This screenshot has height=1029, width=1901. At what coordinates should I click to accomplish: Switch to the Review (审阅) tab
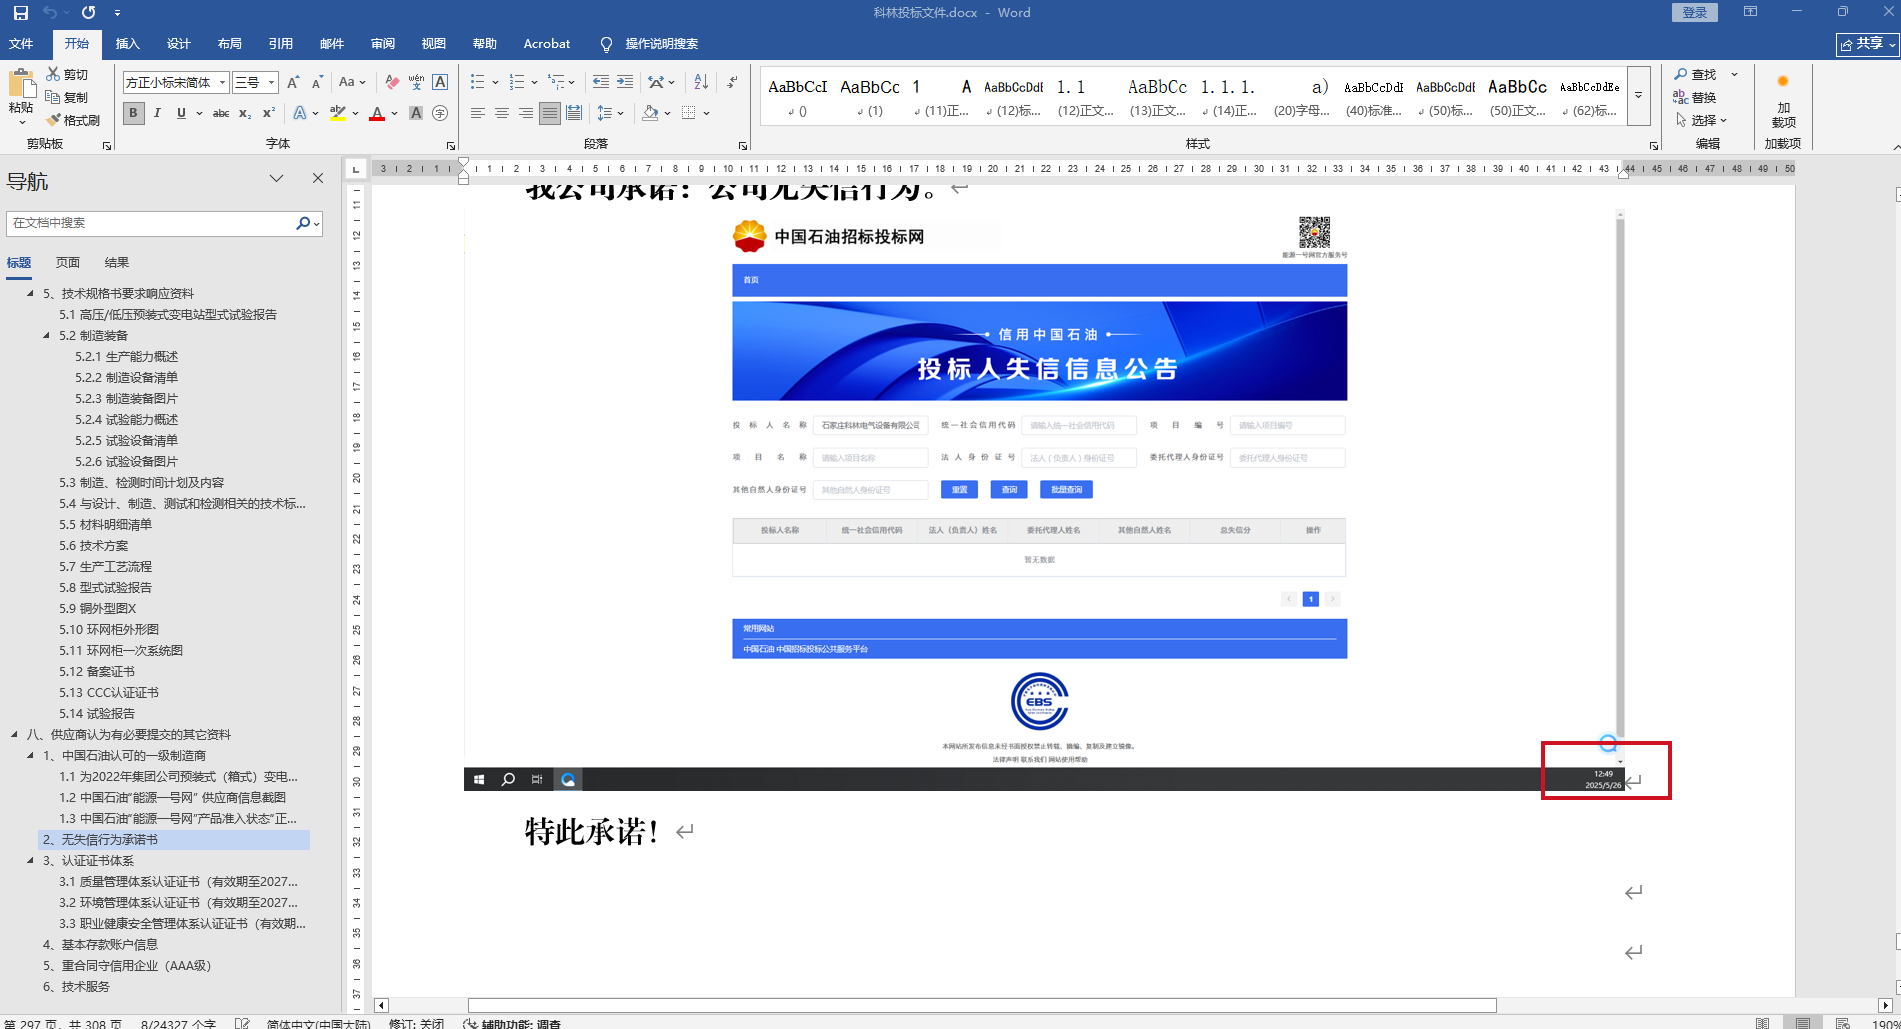coord(382,44)
